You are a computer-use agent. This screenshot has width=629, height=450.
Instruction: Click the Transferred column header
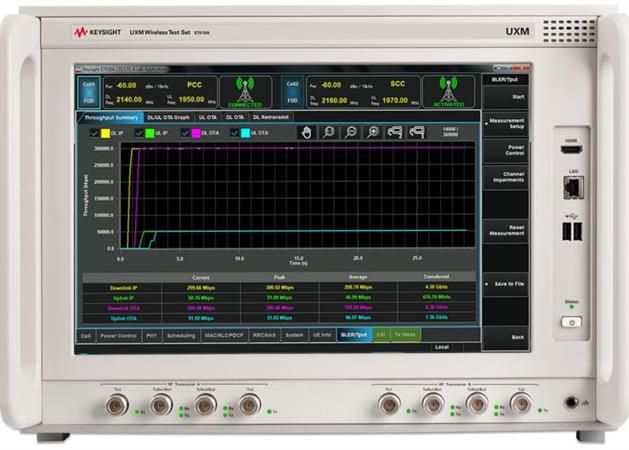(436, 276)
